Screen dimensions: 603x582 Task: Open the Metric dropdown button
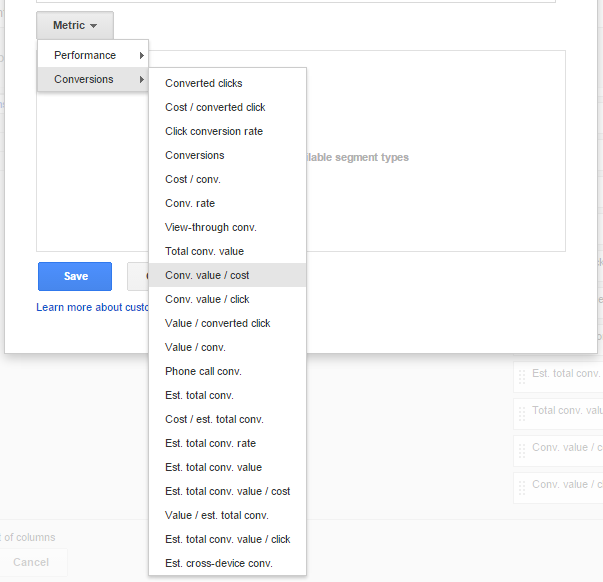coord(75,25)
